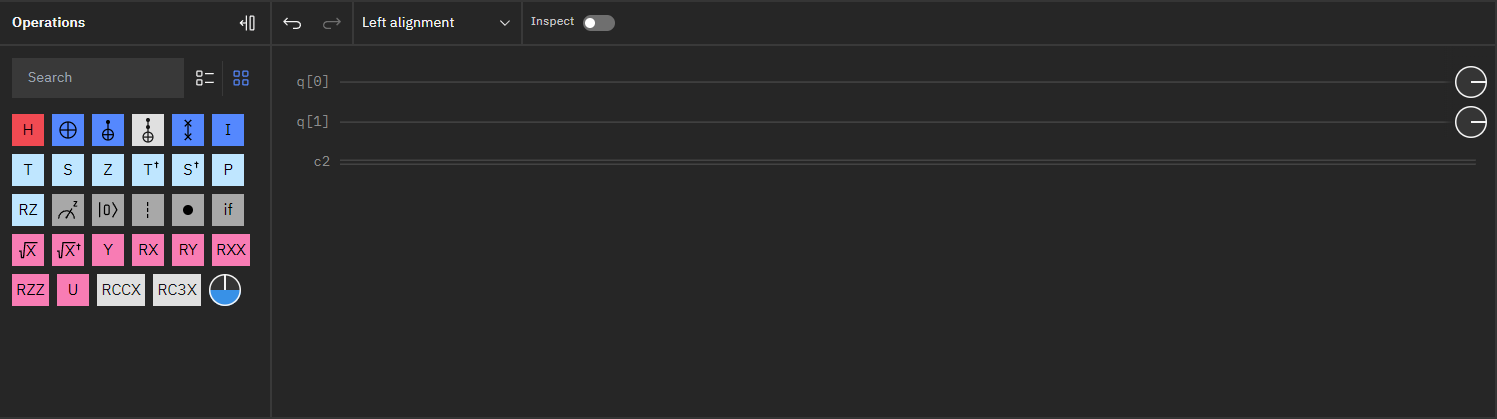Viewport: 1497px width, 419px height.
Task: Select the reset |0⟩ operation
Action: point(108,210)
